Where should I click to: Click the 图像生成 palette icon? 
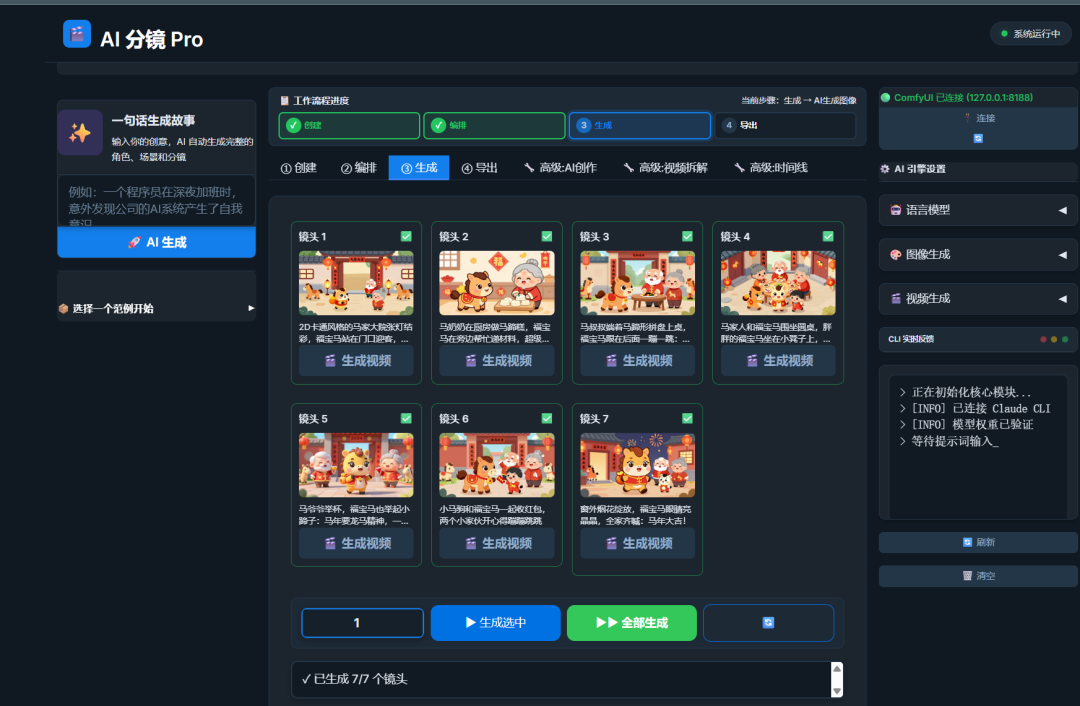(x=893, y=254)
